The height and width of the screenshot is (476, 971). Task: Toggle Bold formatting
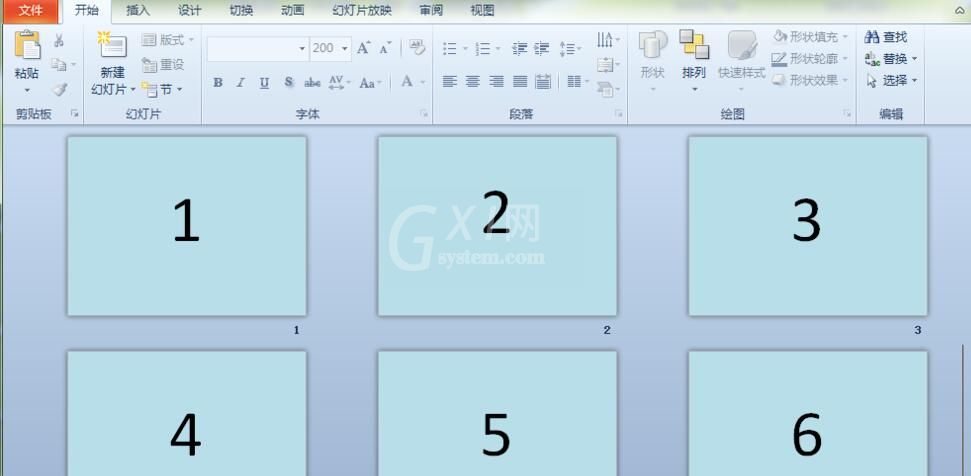point(218,82)
